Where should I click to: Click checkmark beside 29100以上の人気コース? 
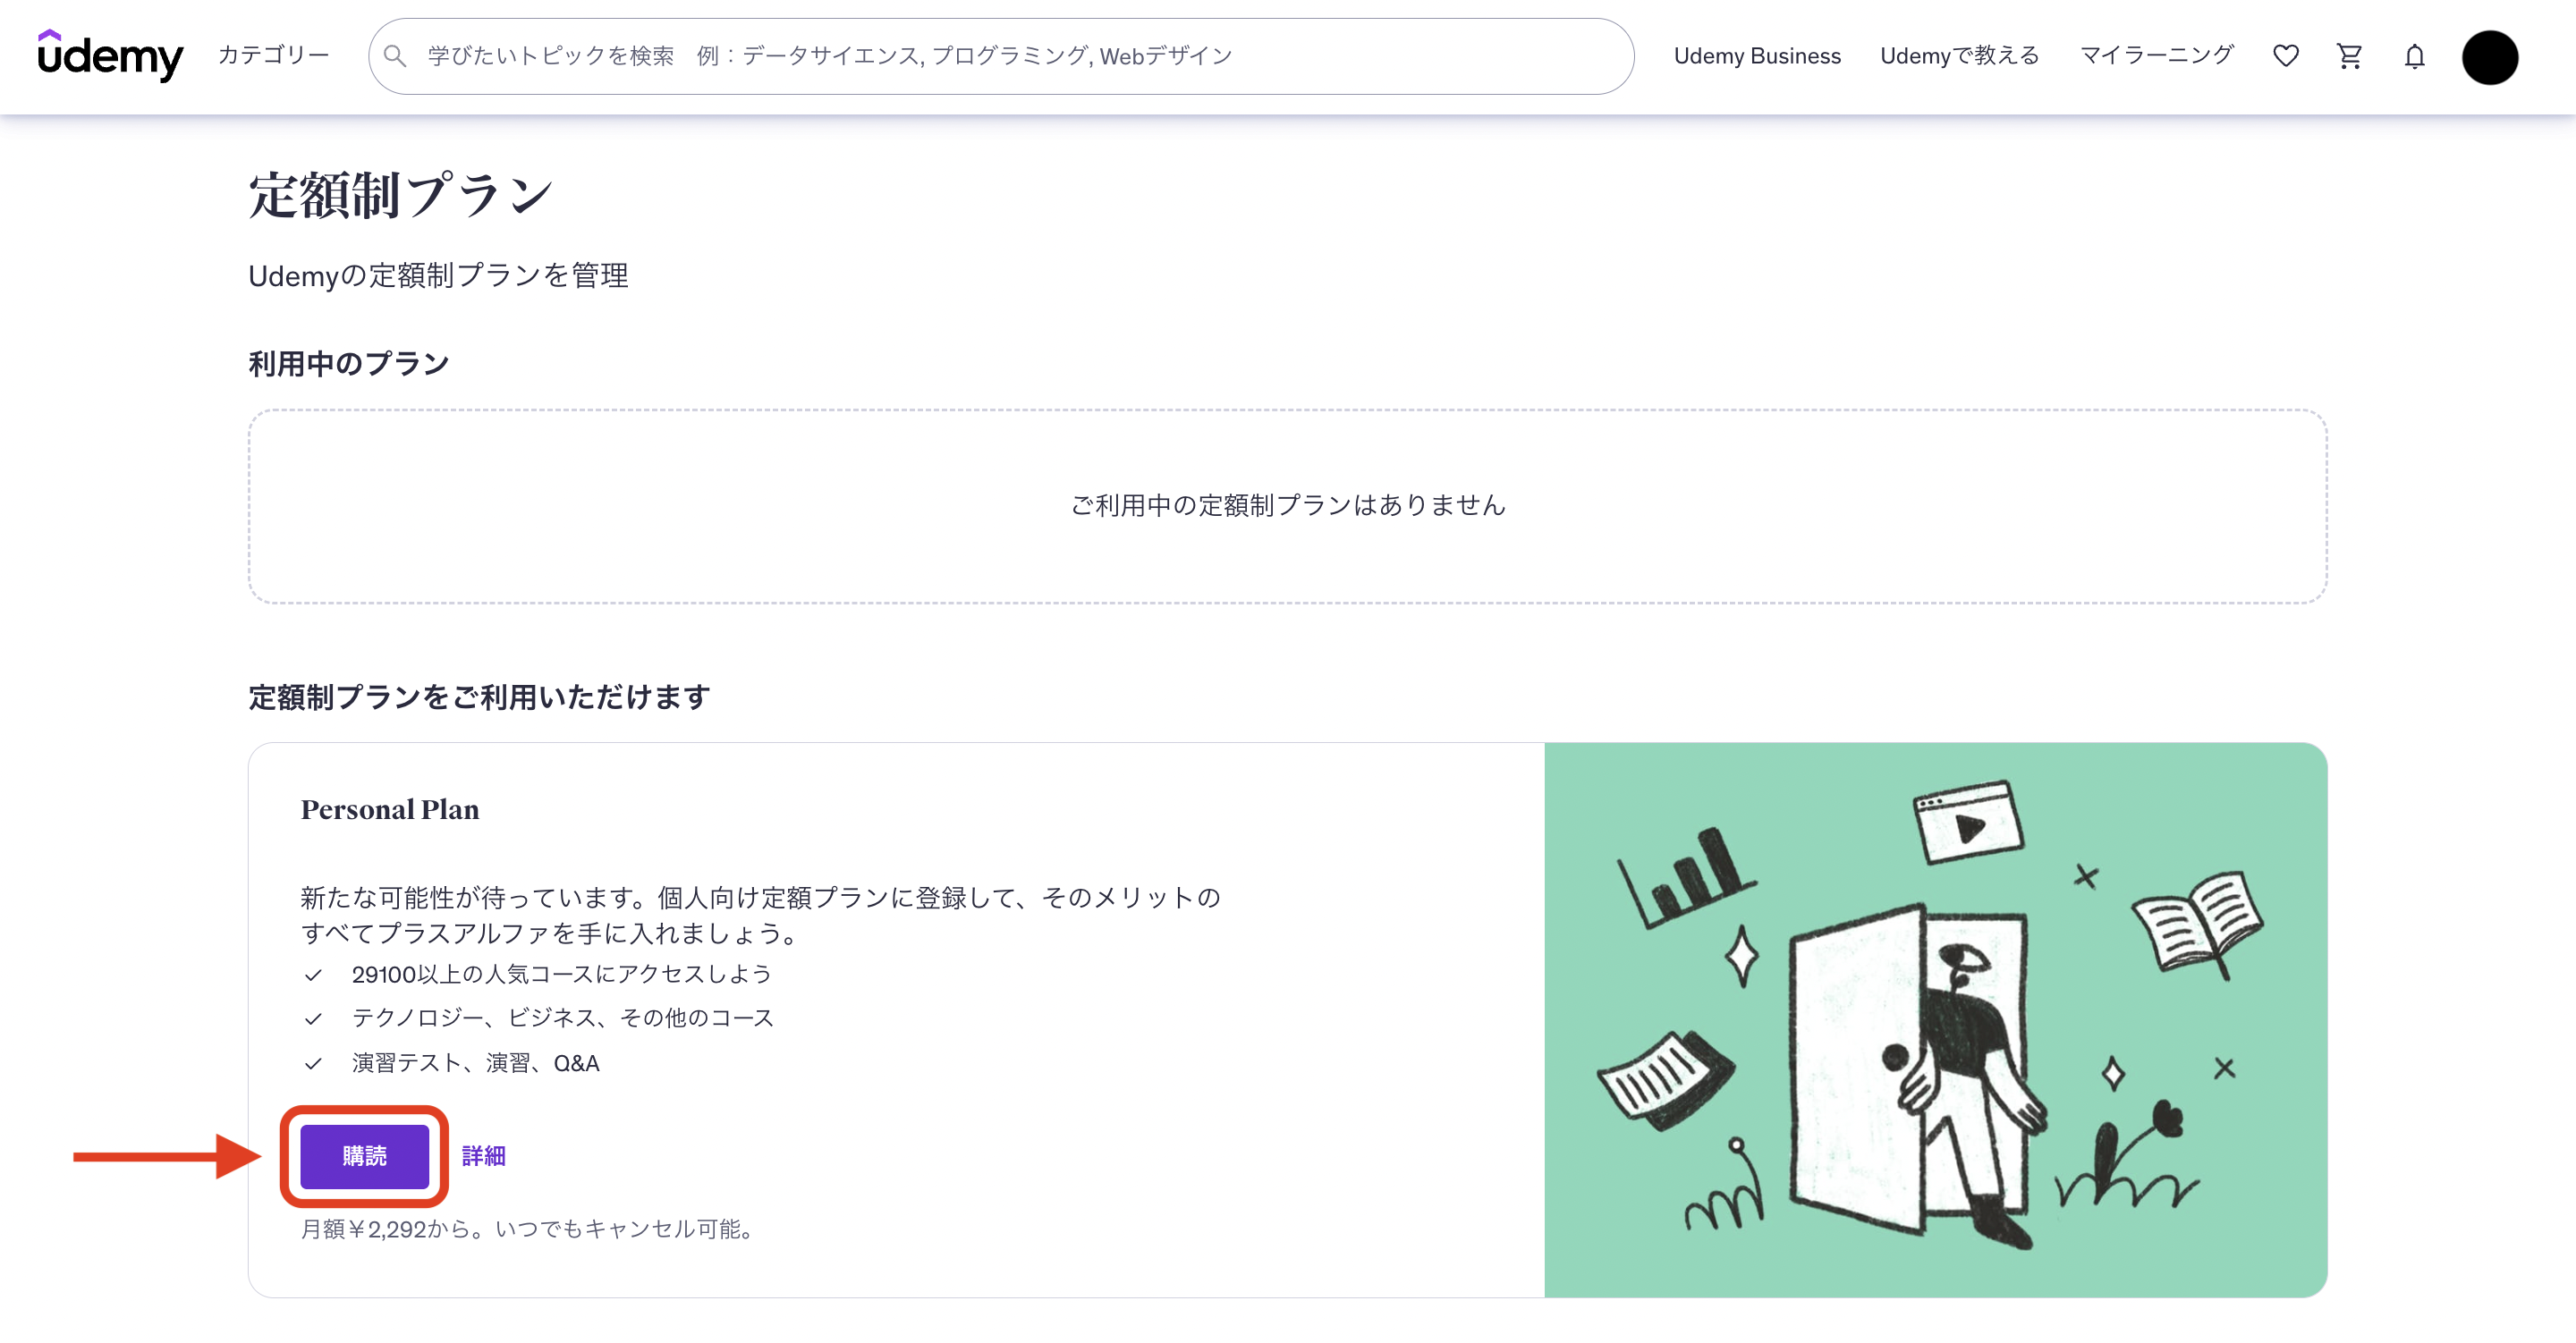[313, 975]
